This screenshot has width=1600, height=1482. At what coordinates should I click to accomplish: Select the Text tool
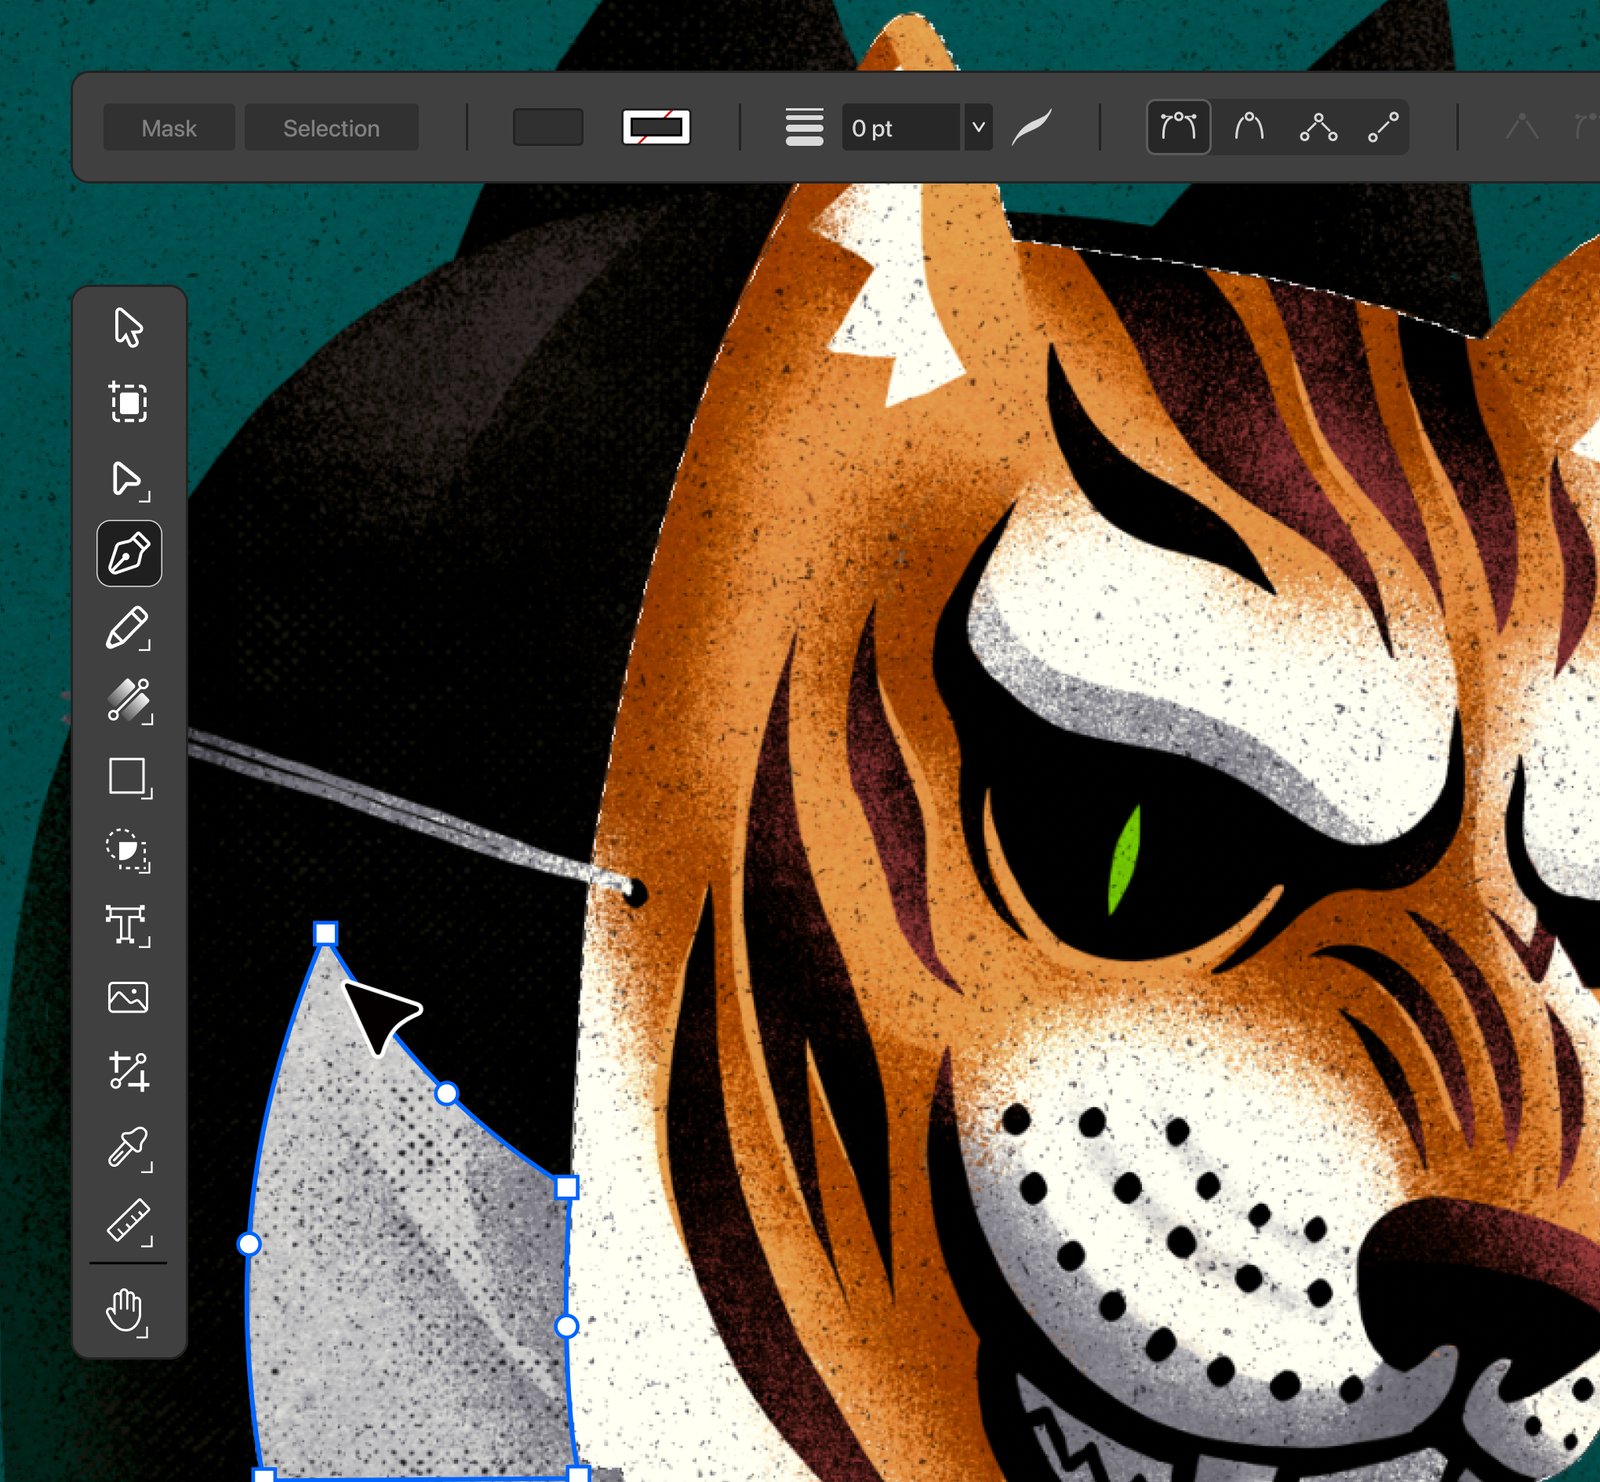(128, 925)
